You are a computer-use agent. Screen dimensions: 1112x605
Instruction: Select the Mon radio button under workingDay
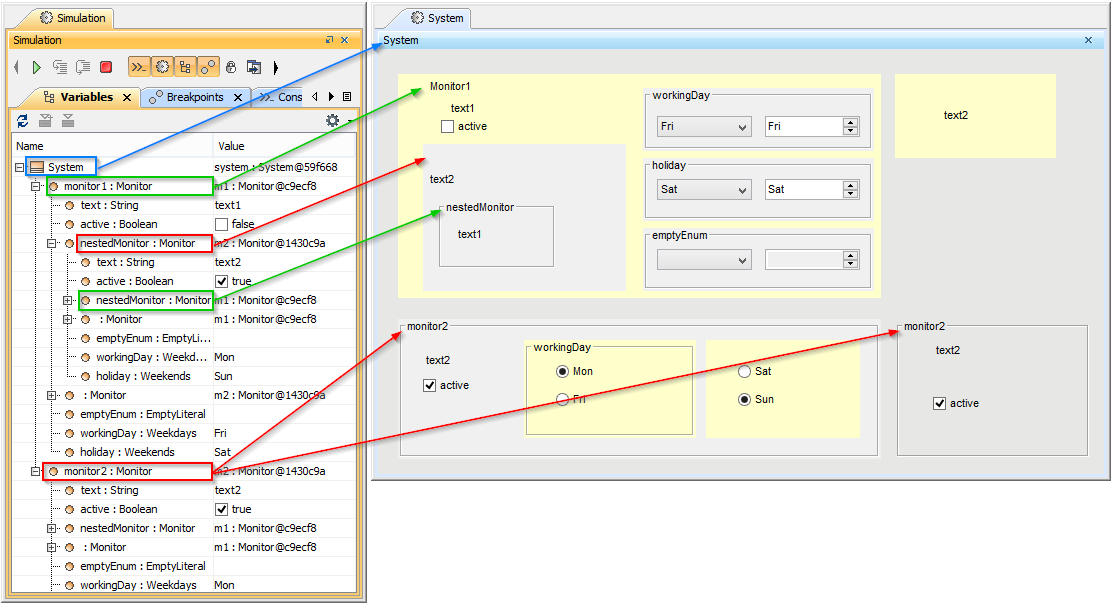click(562, 371)
